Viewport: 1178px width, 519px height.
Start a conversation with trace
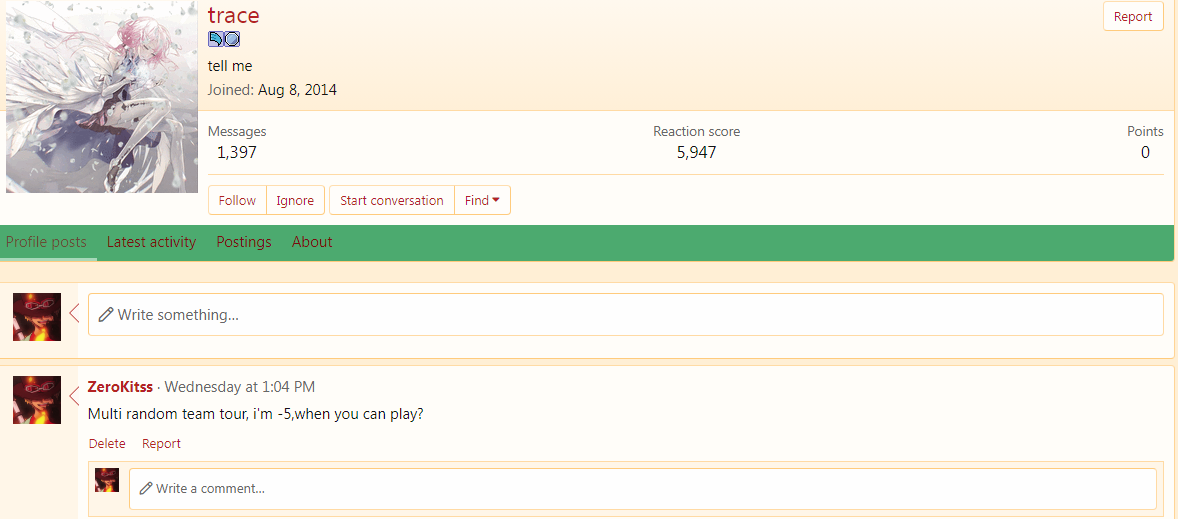click(x=391, y=200)
